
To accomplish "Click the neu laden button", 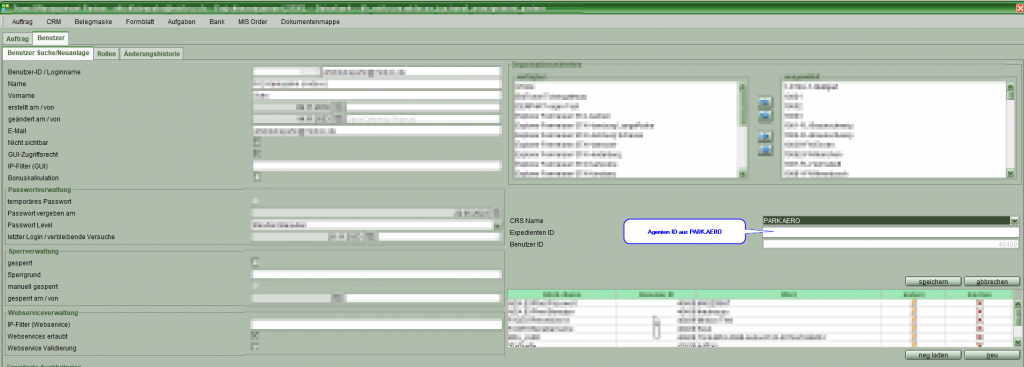I will tap(933, 355).
